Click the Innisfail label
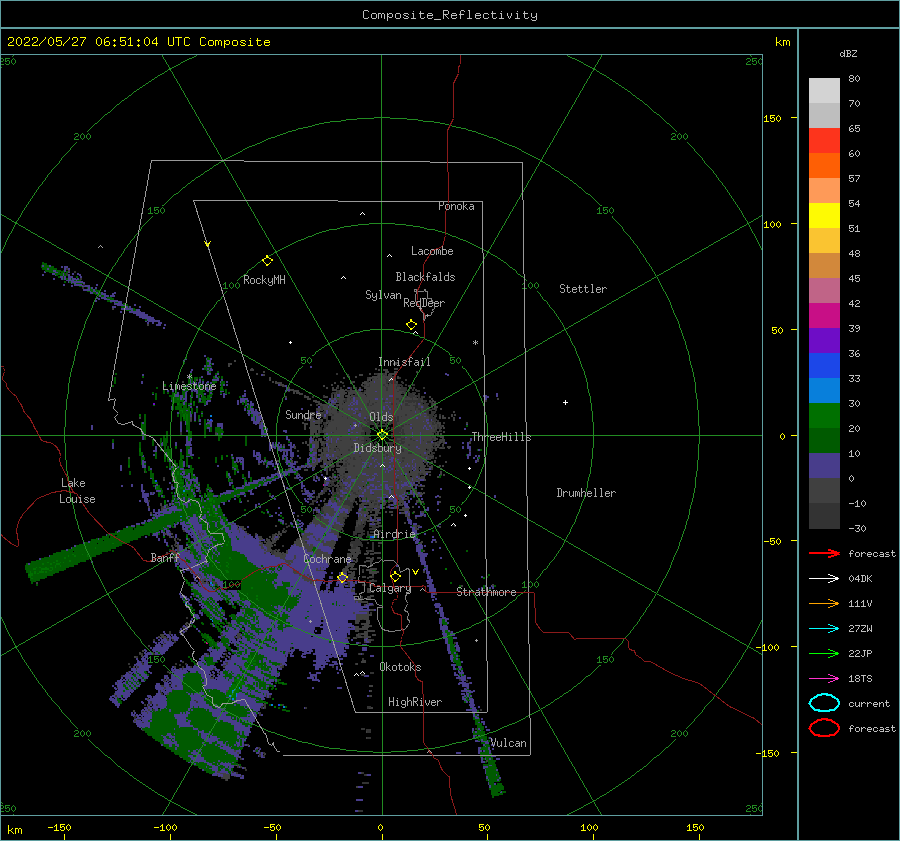The height and width of the screenshot is (841, 900). coord(404,362)
